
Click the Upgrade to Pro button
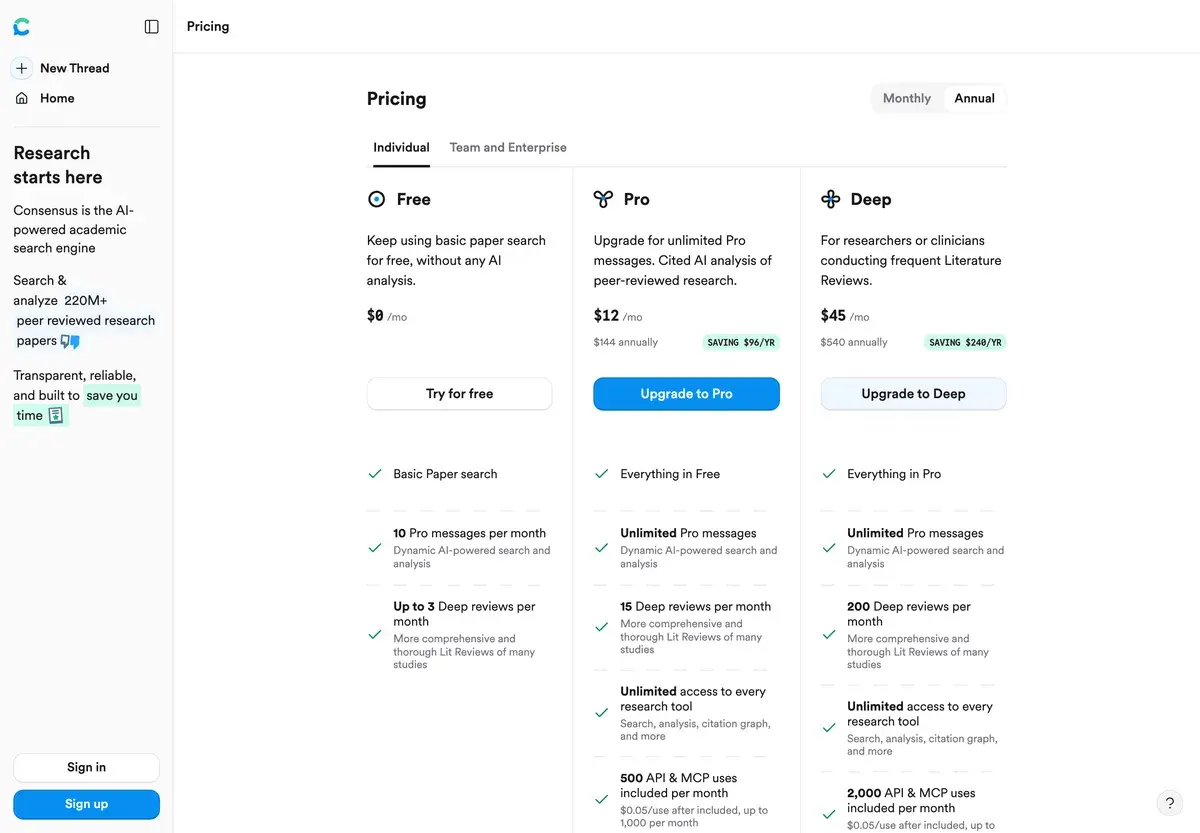[x=687, y=394]
